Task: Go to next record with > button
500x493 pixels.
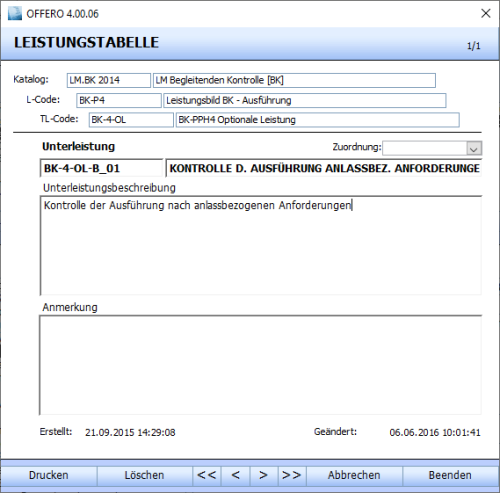Action: (x=264, y=476)
